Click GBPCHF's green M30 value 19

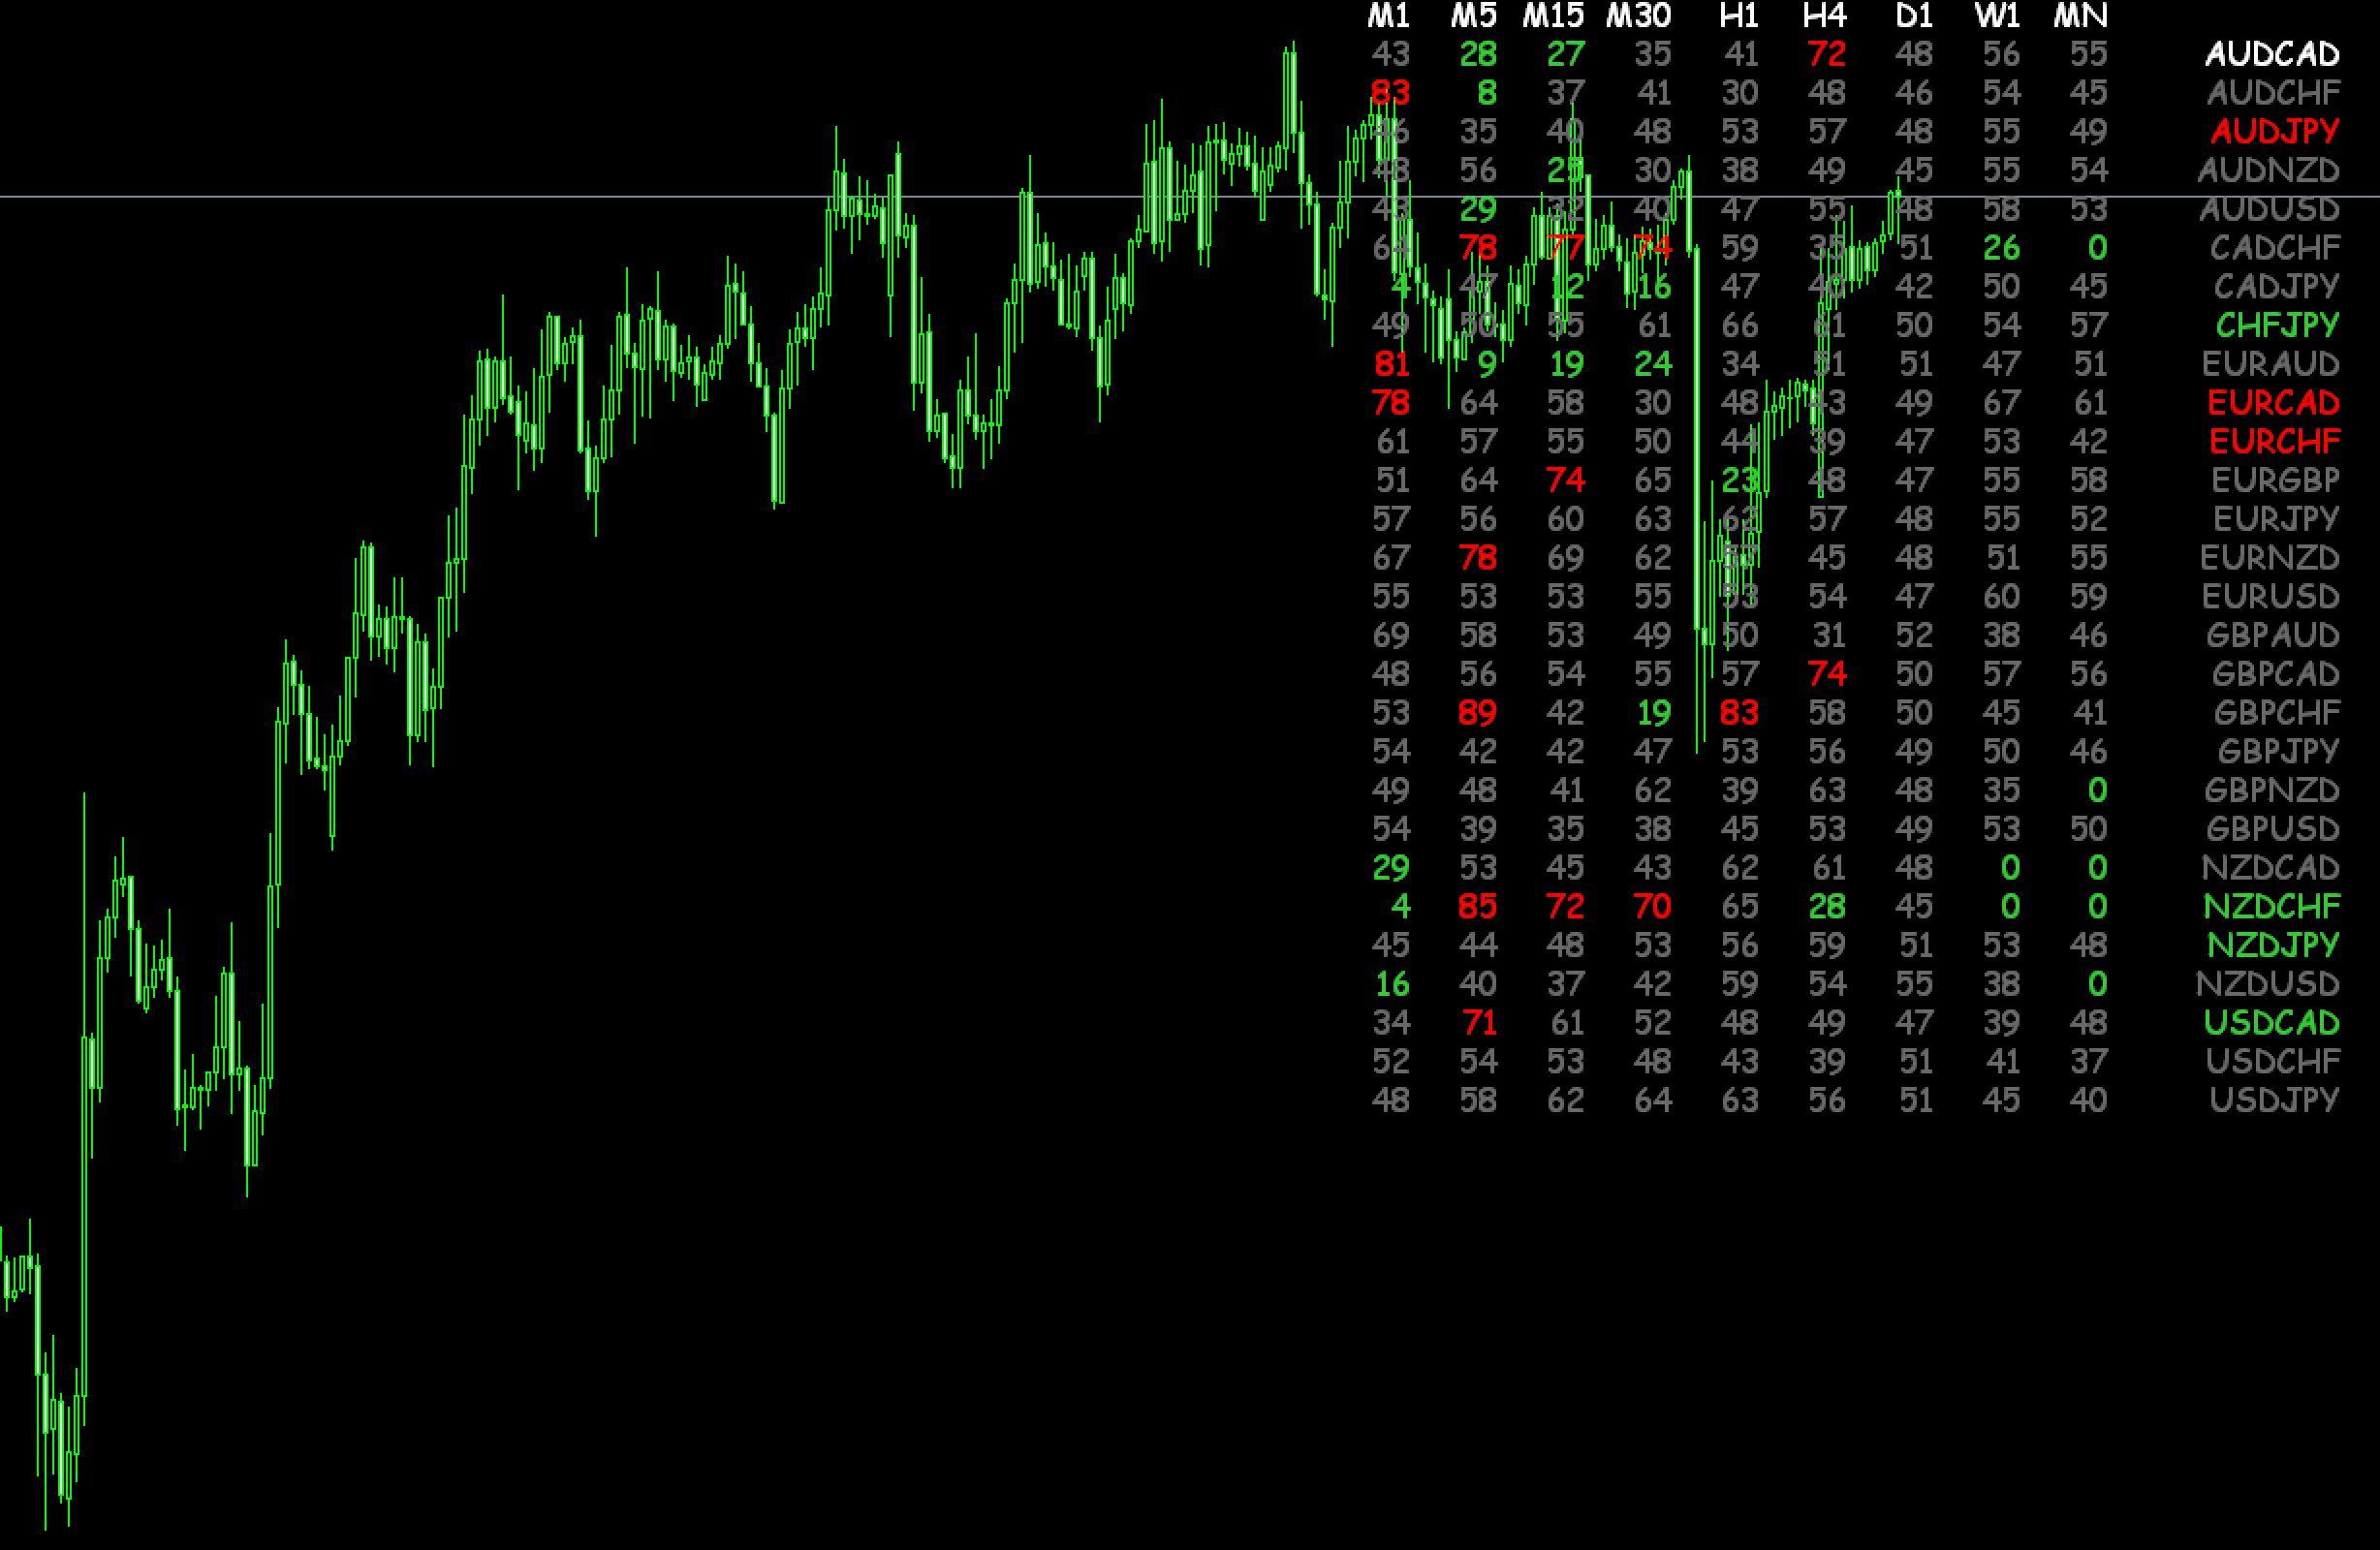1653,713
